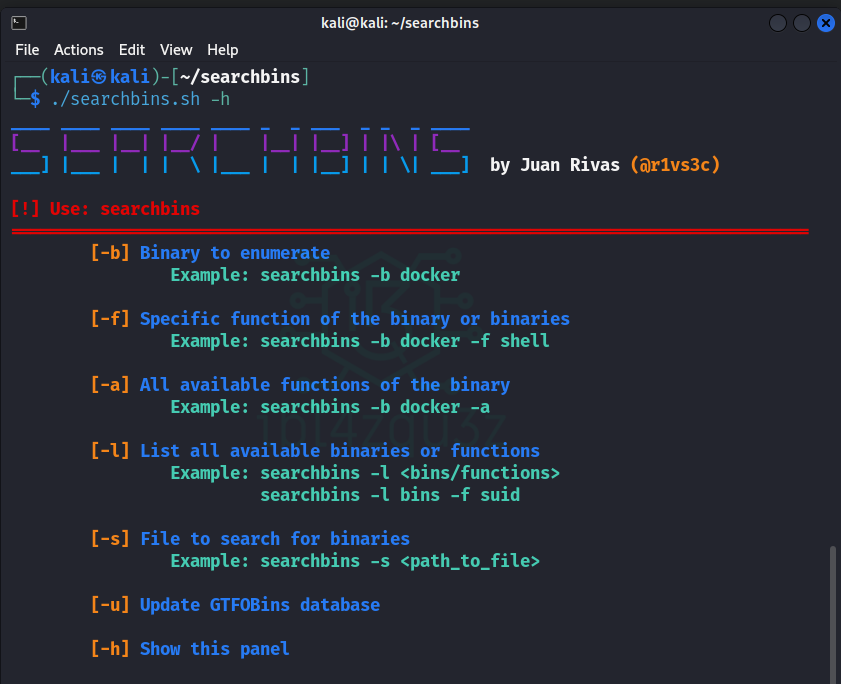The image size is (841, 684).
Task: Open the Help menu
Action: pos(223,50)
